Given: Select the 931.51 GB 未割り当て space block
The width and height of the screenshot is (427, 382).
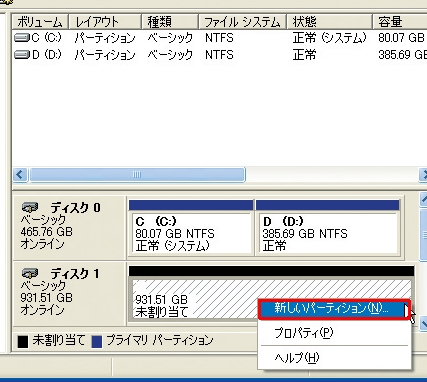Looking at the screenshot, I should click(271, 293).
